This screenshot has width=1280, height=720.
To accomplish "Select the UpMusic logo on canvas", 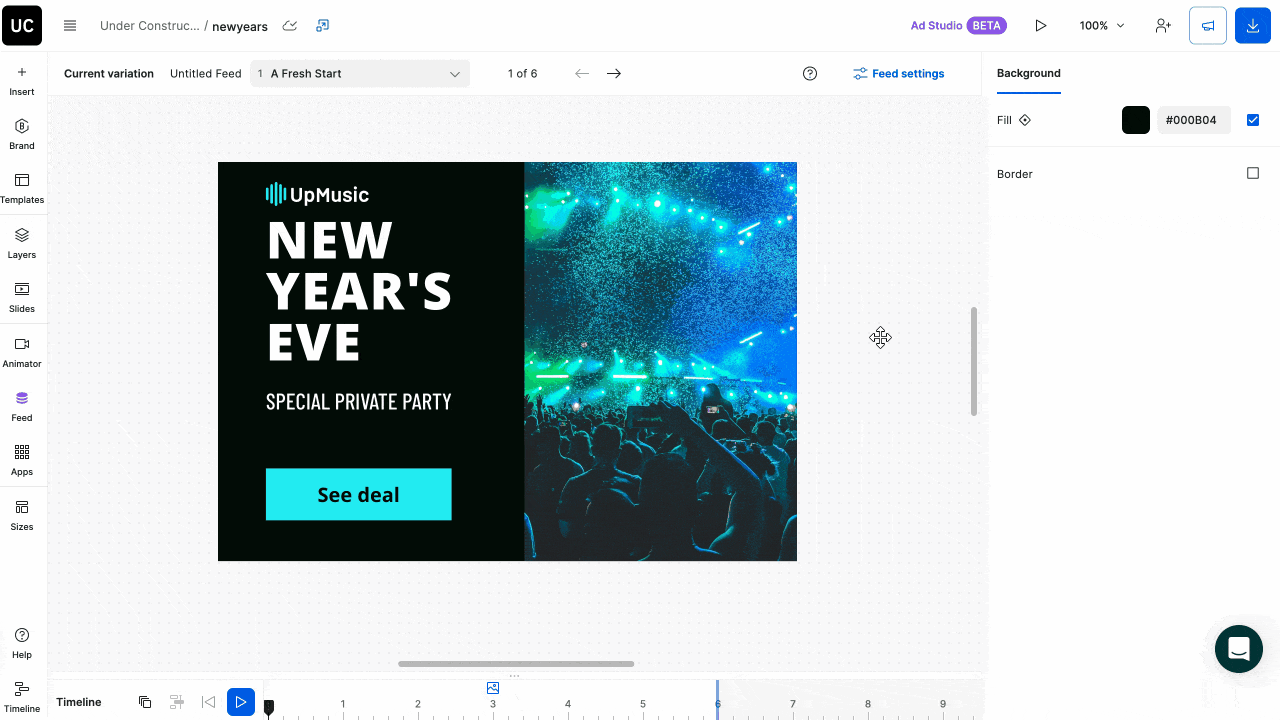I will (x=317, y=194).
